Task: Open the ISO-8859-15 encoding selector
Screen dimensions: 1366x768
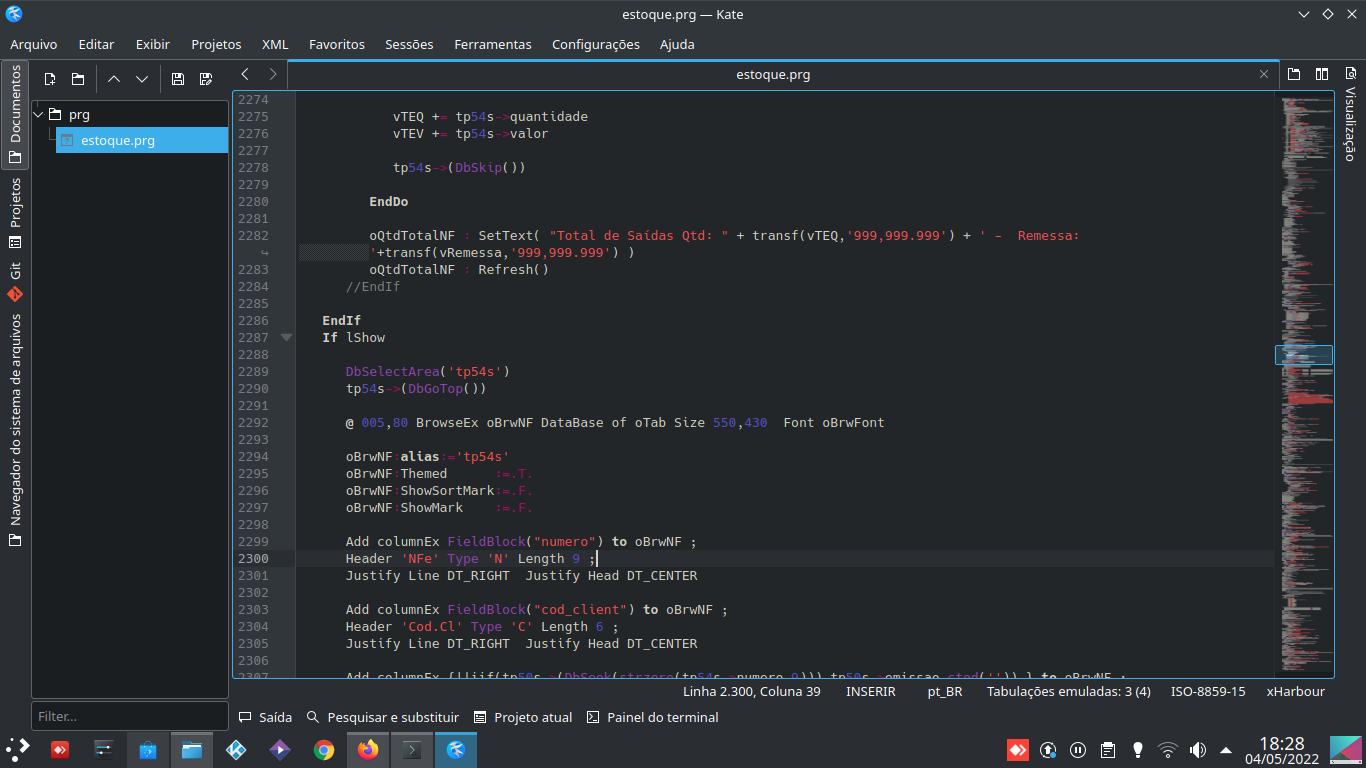Action: point(1208,691)
